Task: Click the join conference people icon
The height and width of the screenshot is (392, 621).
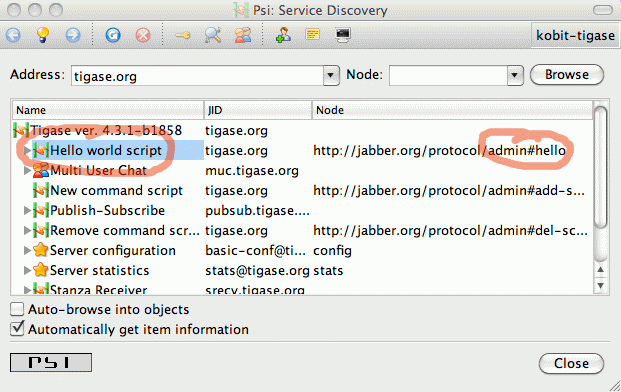Action: [243, 35]
